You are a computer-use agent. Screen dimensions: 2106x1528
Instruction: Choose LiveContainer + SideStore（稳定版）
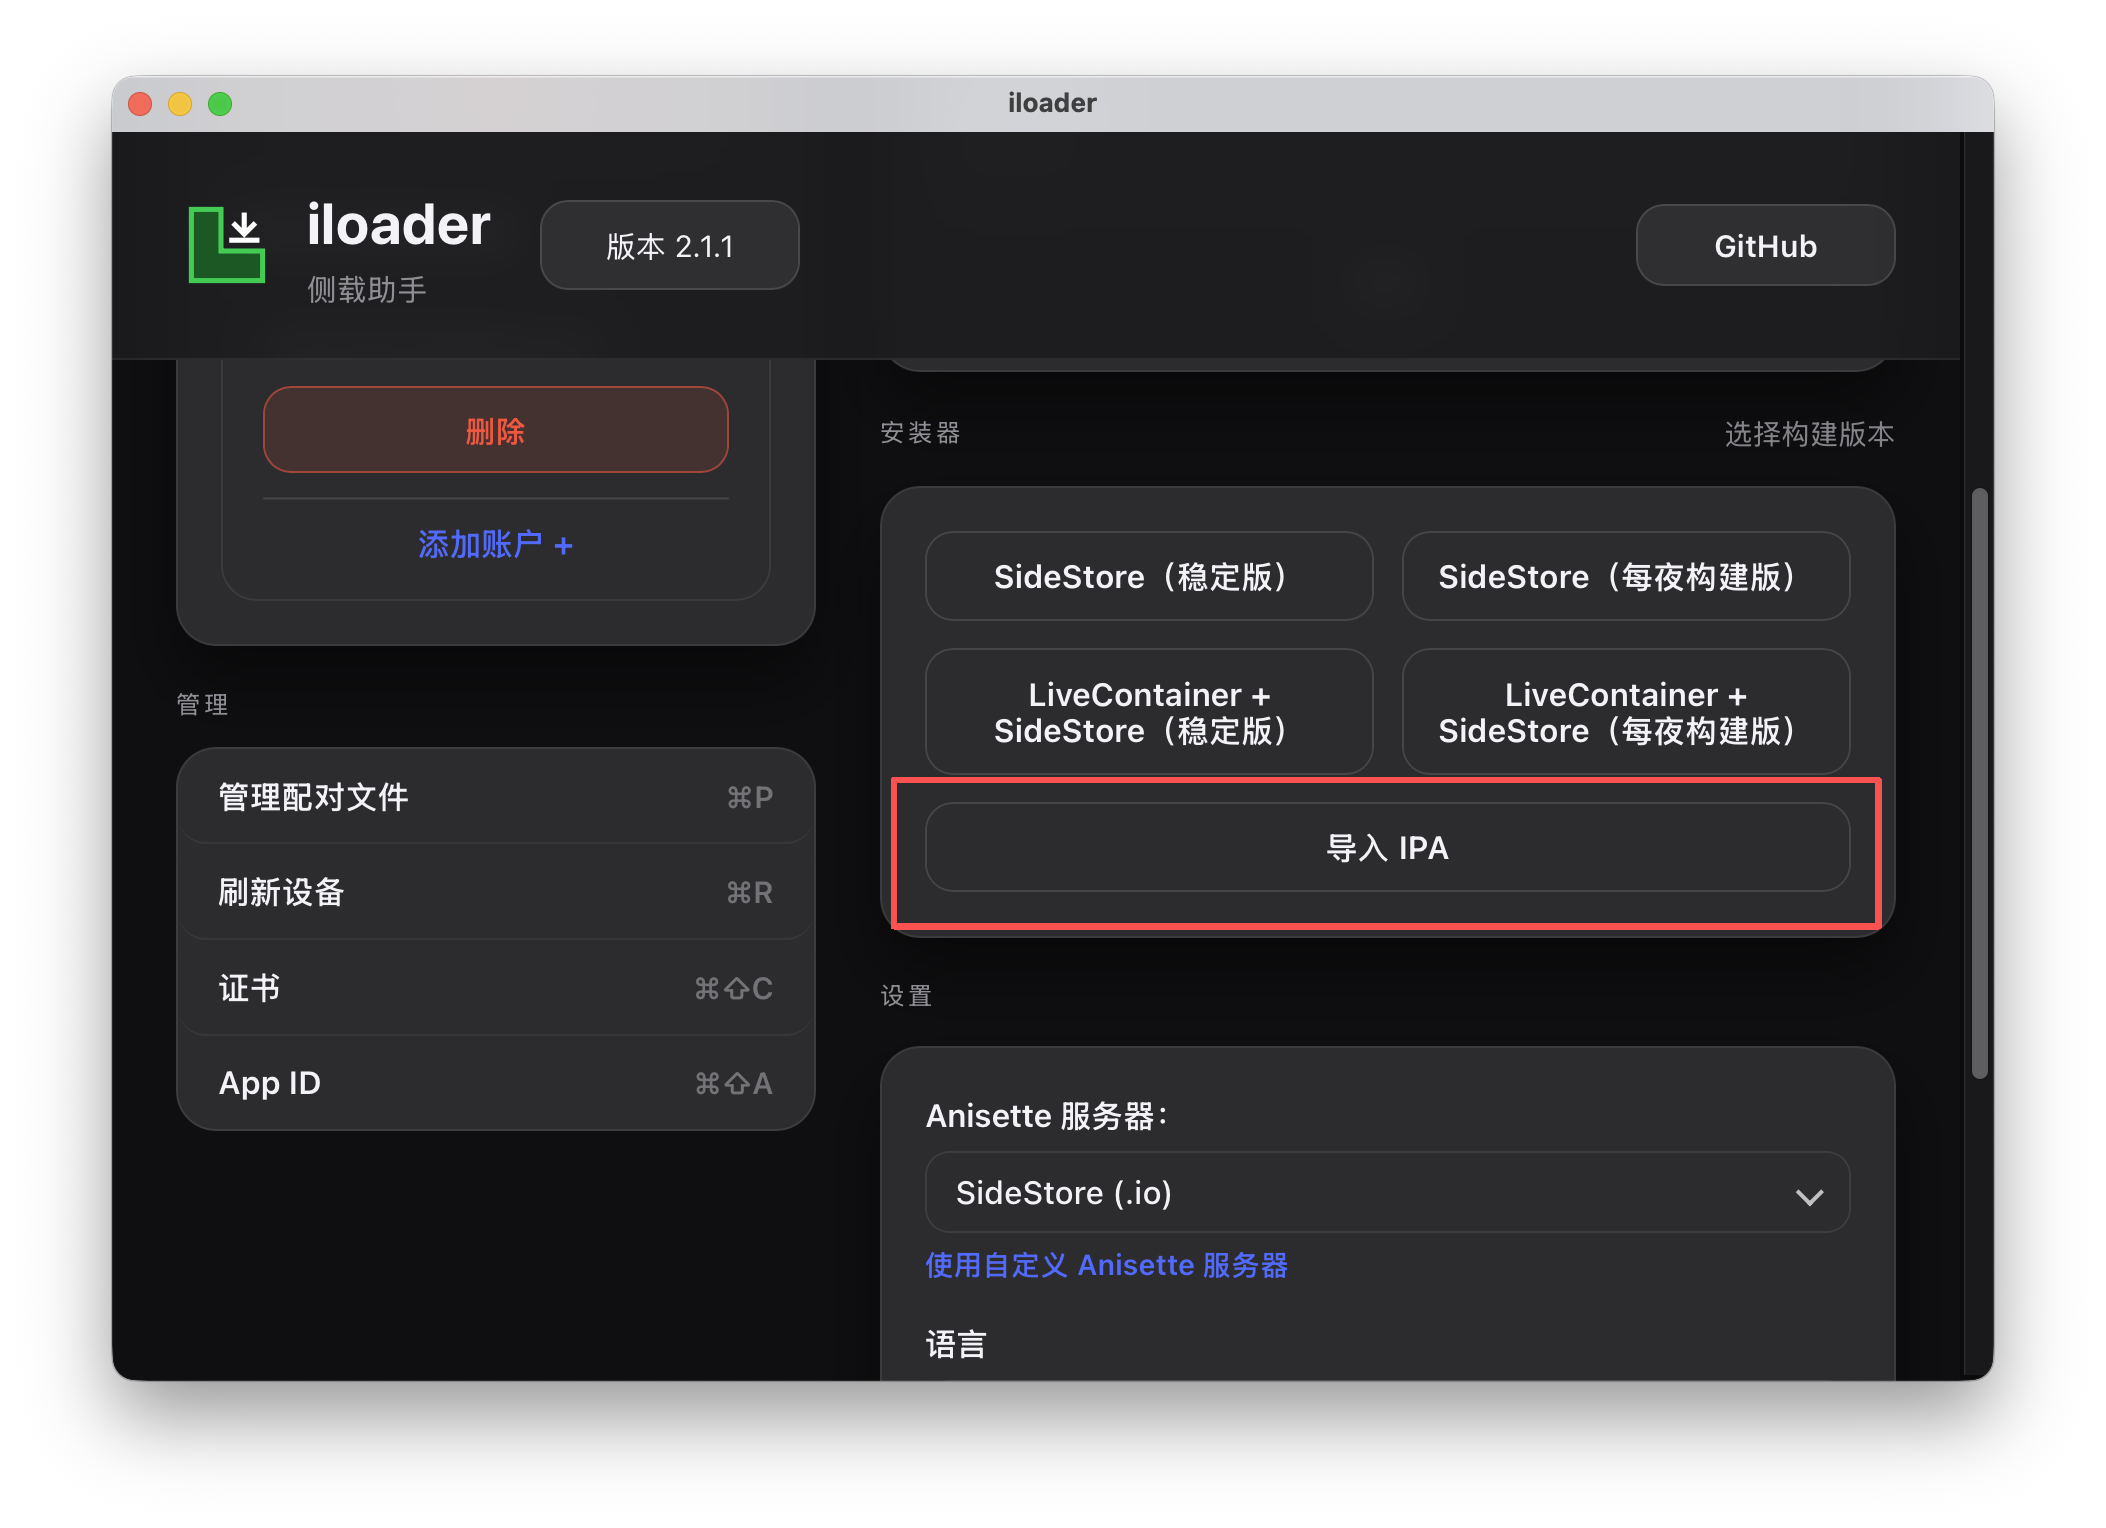click(x=1148, y=713)
